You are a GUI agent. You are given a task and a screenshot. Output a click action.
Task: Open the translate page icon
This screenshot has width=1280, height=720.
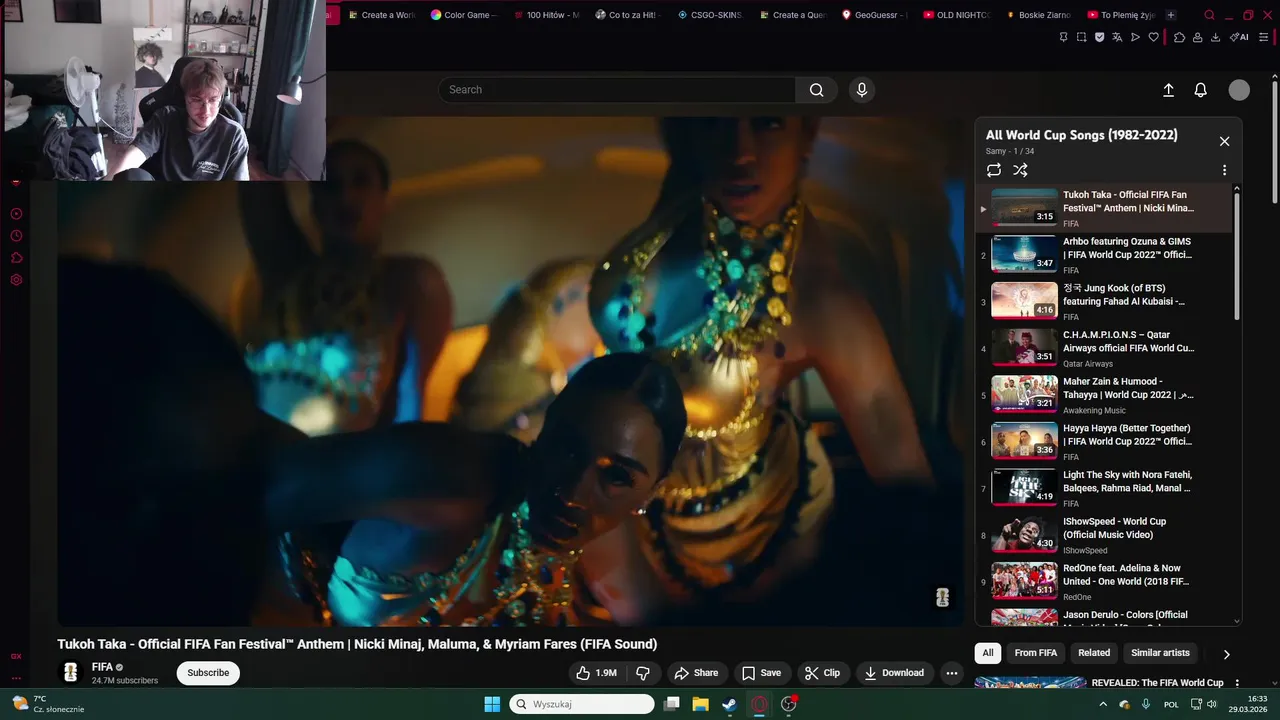[x=1117, y=37]
